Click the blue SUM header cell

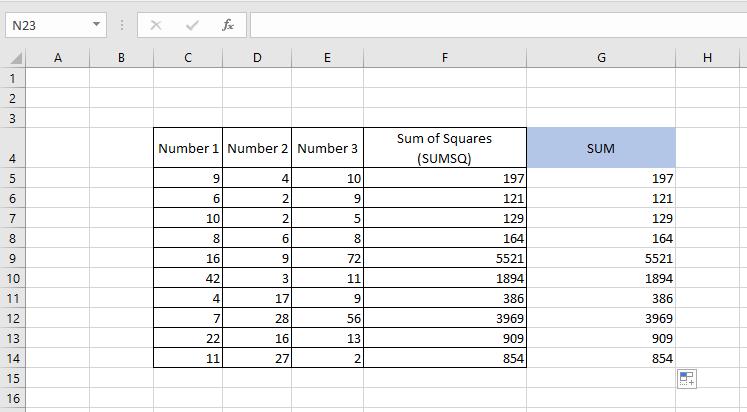tap(601, 148)
